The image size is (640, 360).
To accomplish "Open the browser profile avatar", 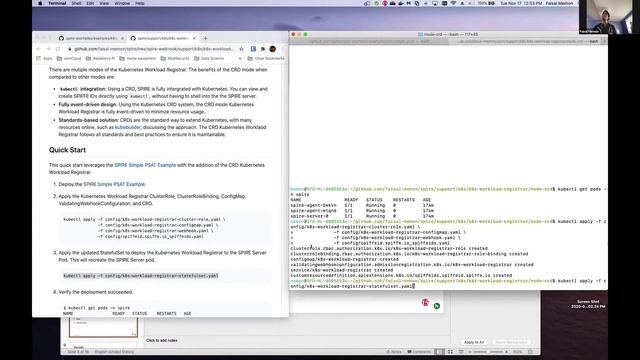I will pos(273,49).
